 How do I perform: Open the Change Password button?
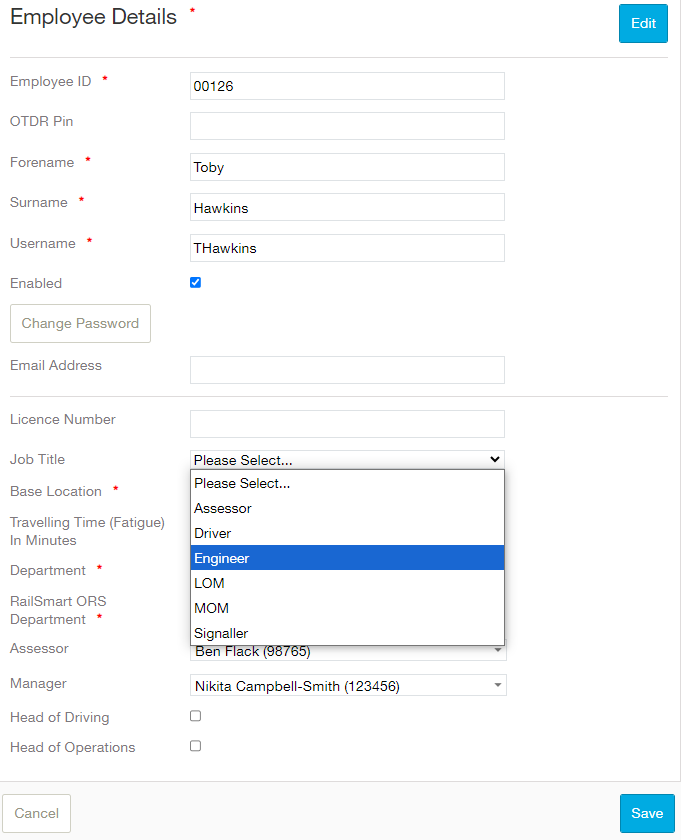click(80, 324)
